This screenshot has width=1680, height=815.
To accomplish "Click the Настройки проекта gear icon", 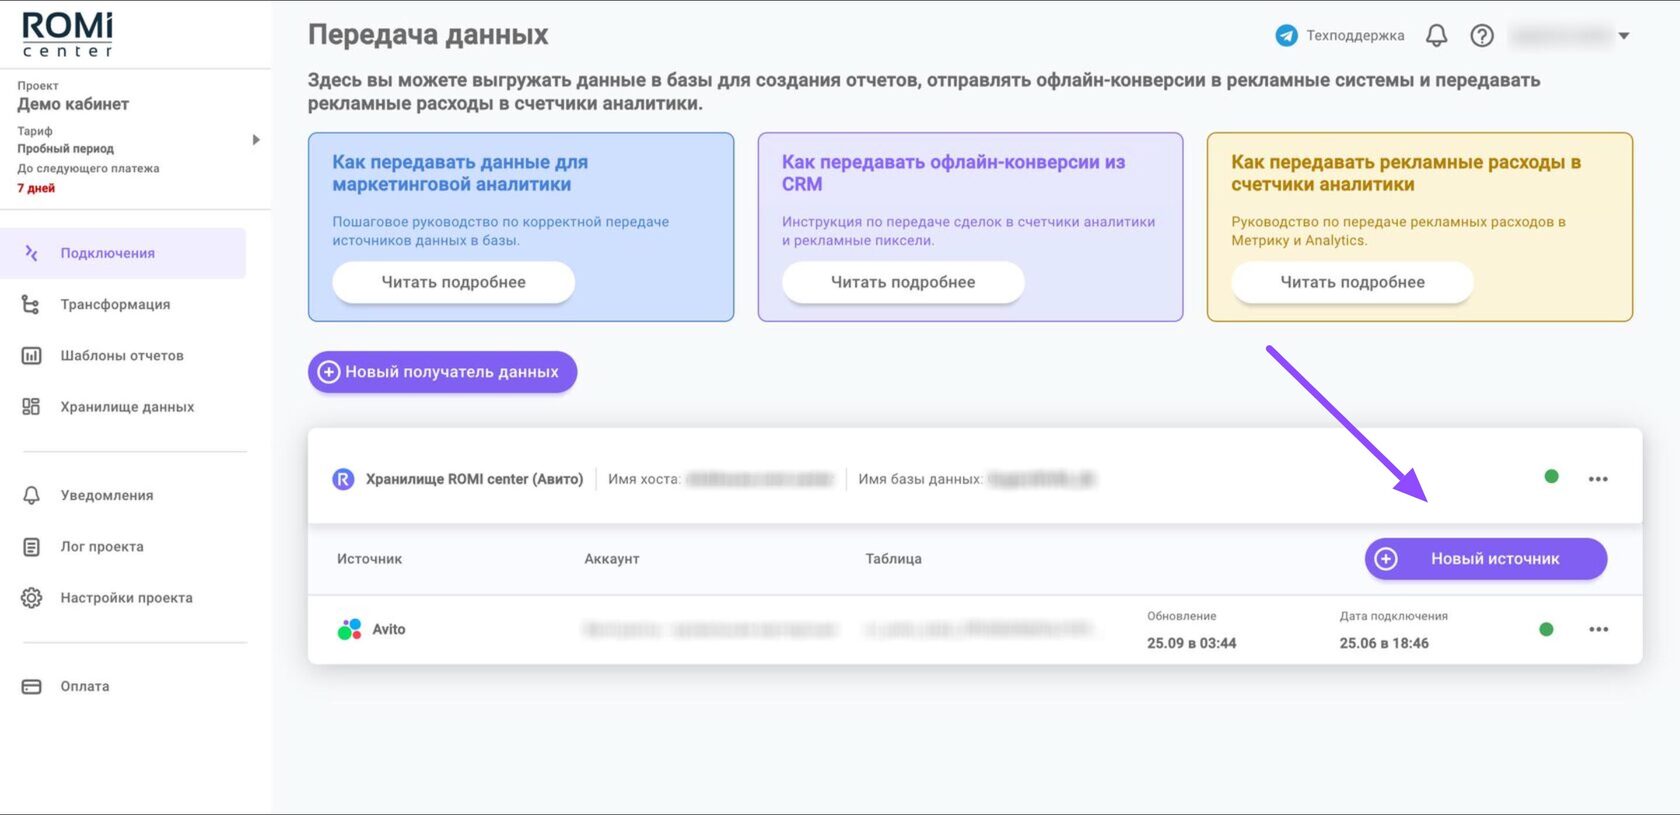I will (31, 598).
